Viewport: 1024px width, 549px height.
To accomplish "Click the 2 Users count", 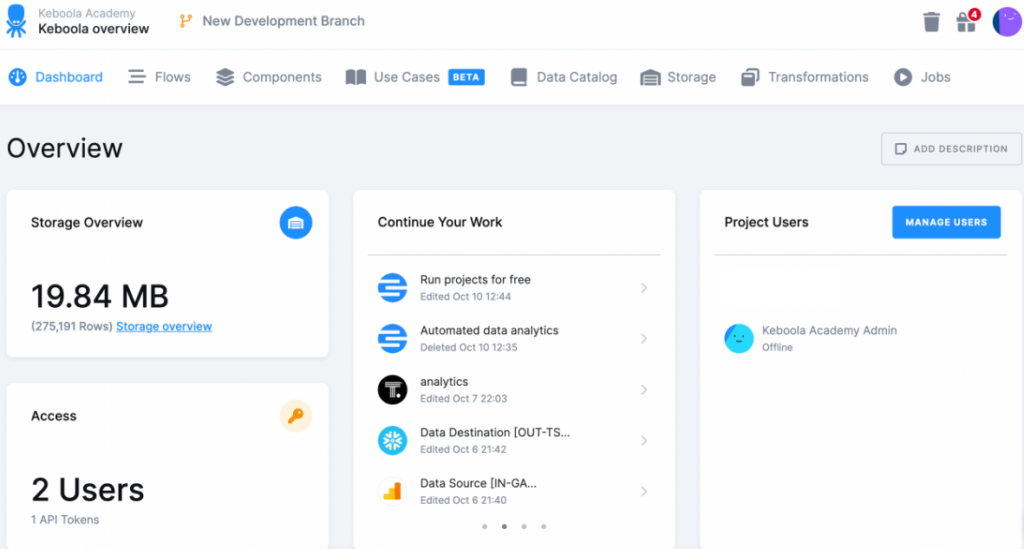I will click(x=88, y=490).
